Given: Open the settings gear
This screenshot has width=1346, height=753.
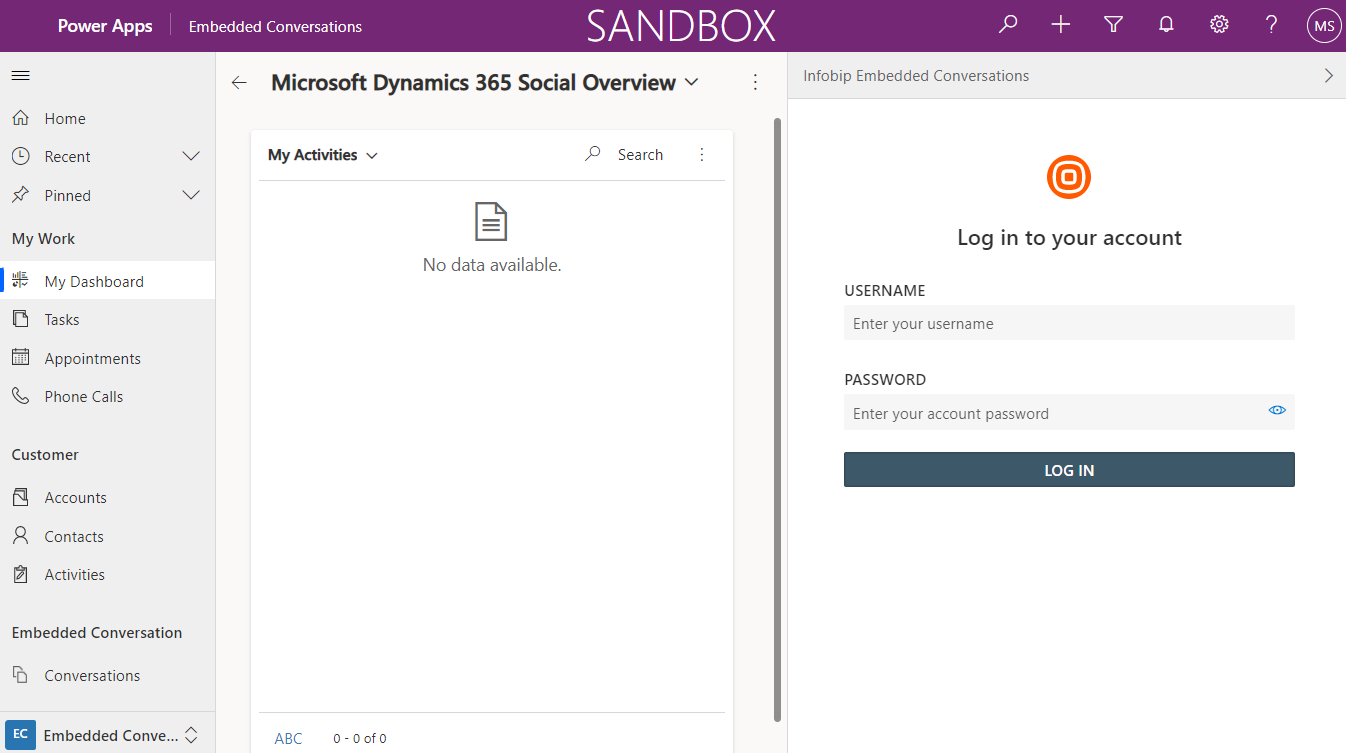Looking at the screenshot, I should pos(1219,25).
